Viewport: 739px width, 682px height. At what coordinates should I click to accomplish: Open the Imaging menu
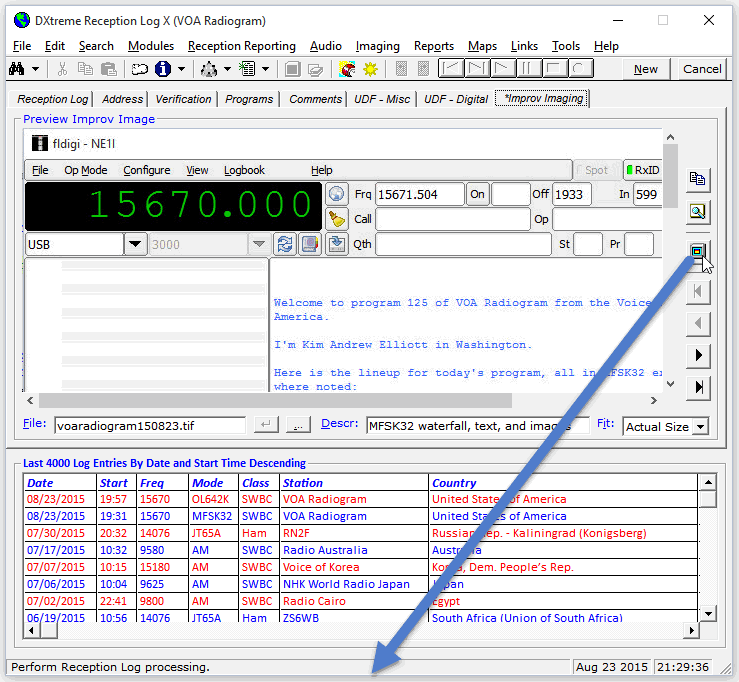pyautogui.click(x=378, y=46)
